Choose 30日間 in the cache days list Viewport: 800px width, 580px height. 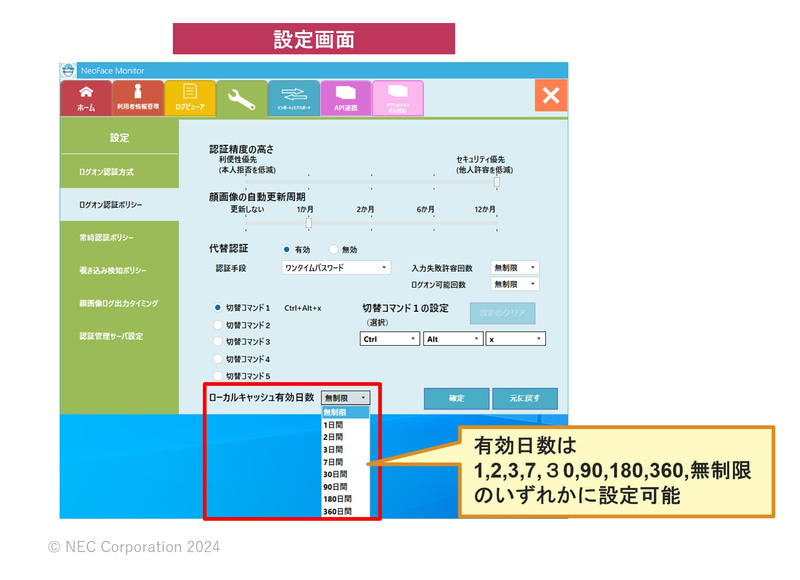pyautogui.click(x=345, y=474)
